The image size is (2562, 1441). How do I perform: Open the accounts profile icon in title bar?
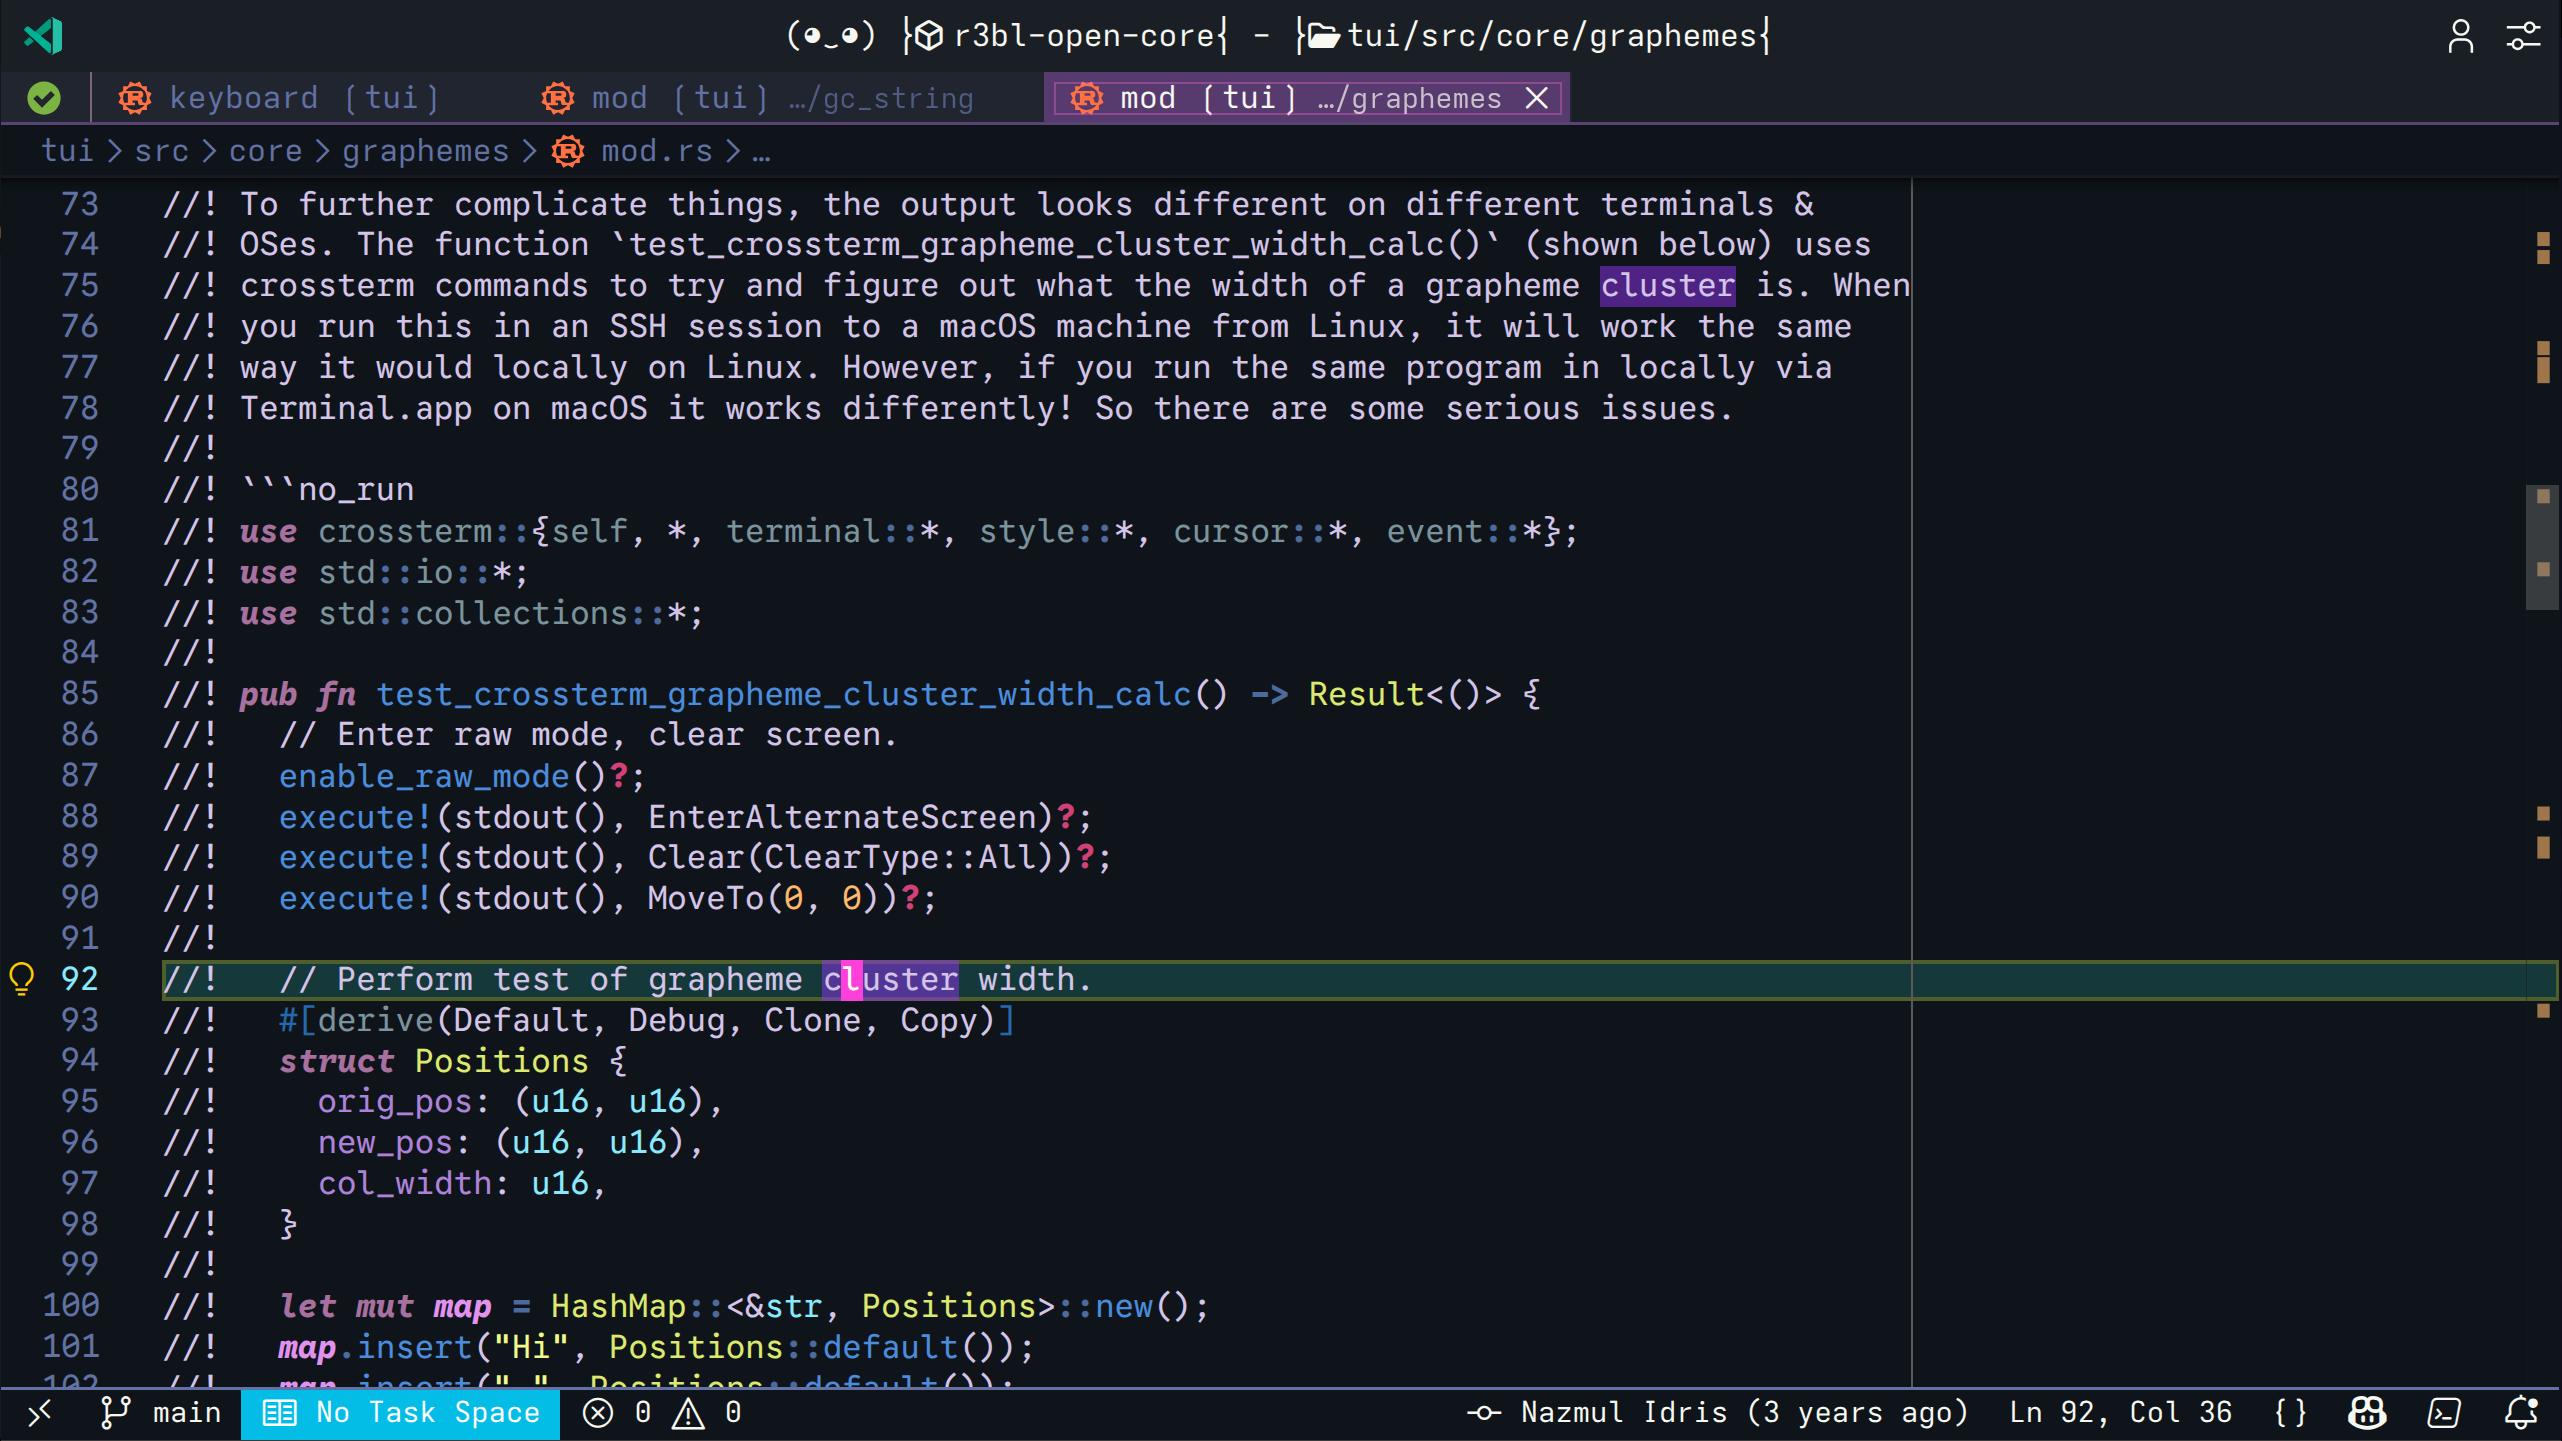[x=2461, y=36]
